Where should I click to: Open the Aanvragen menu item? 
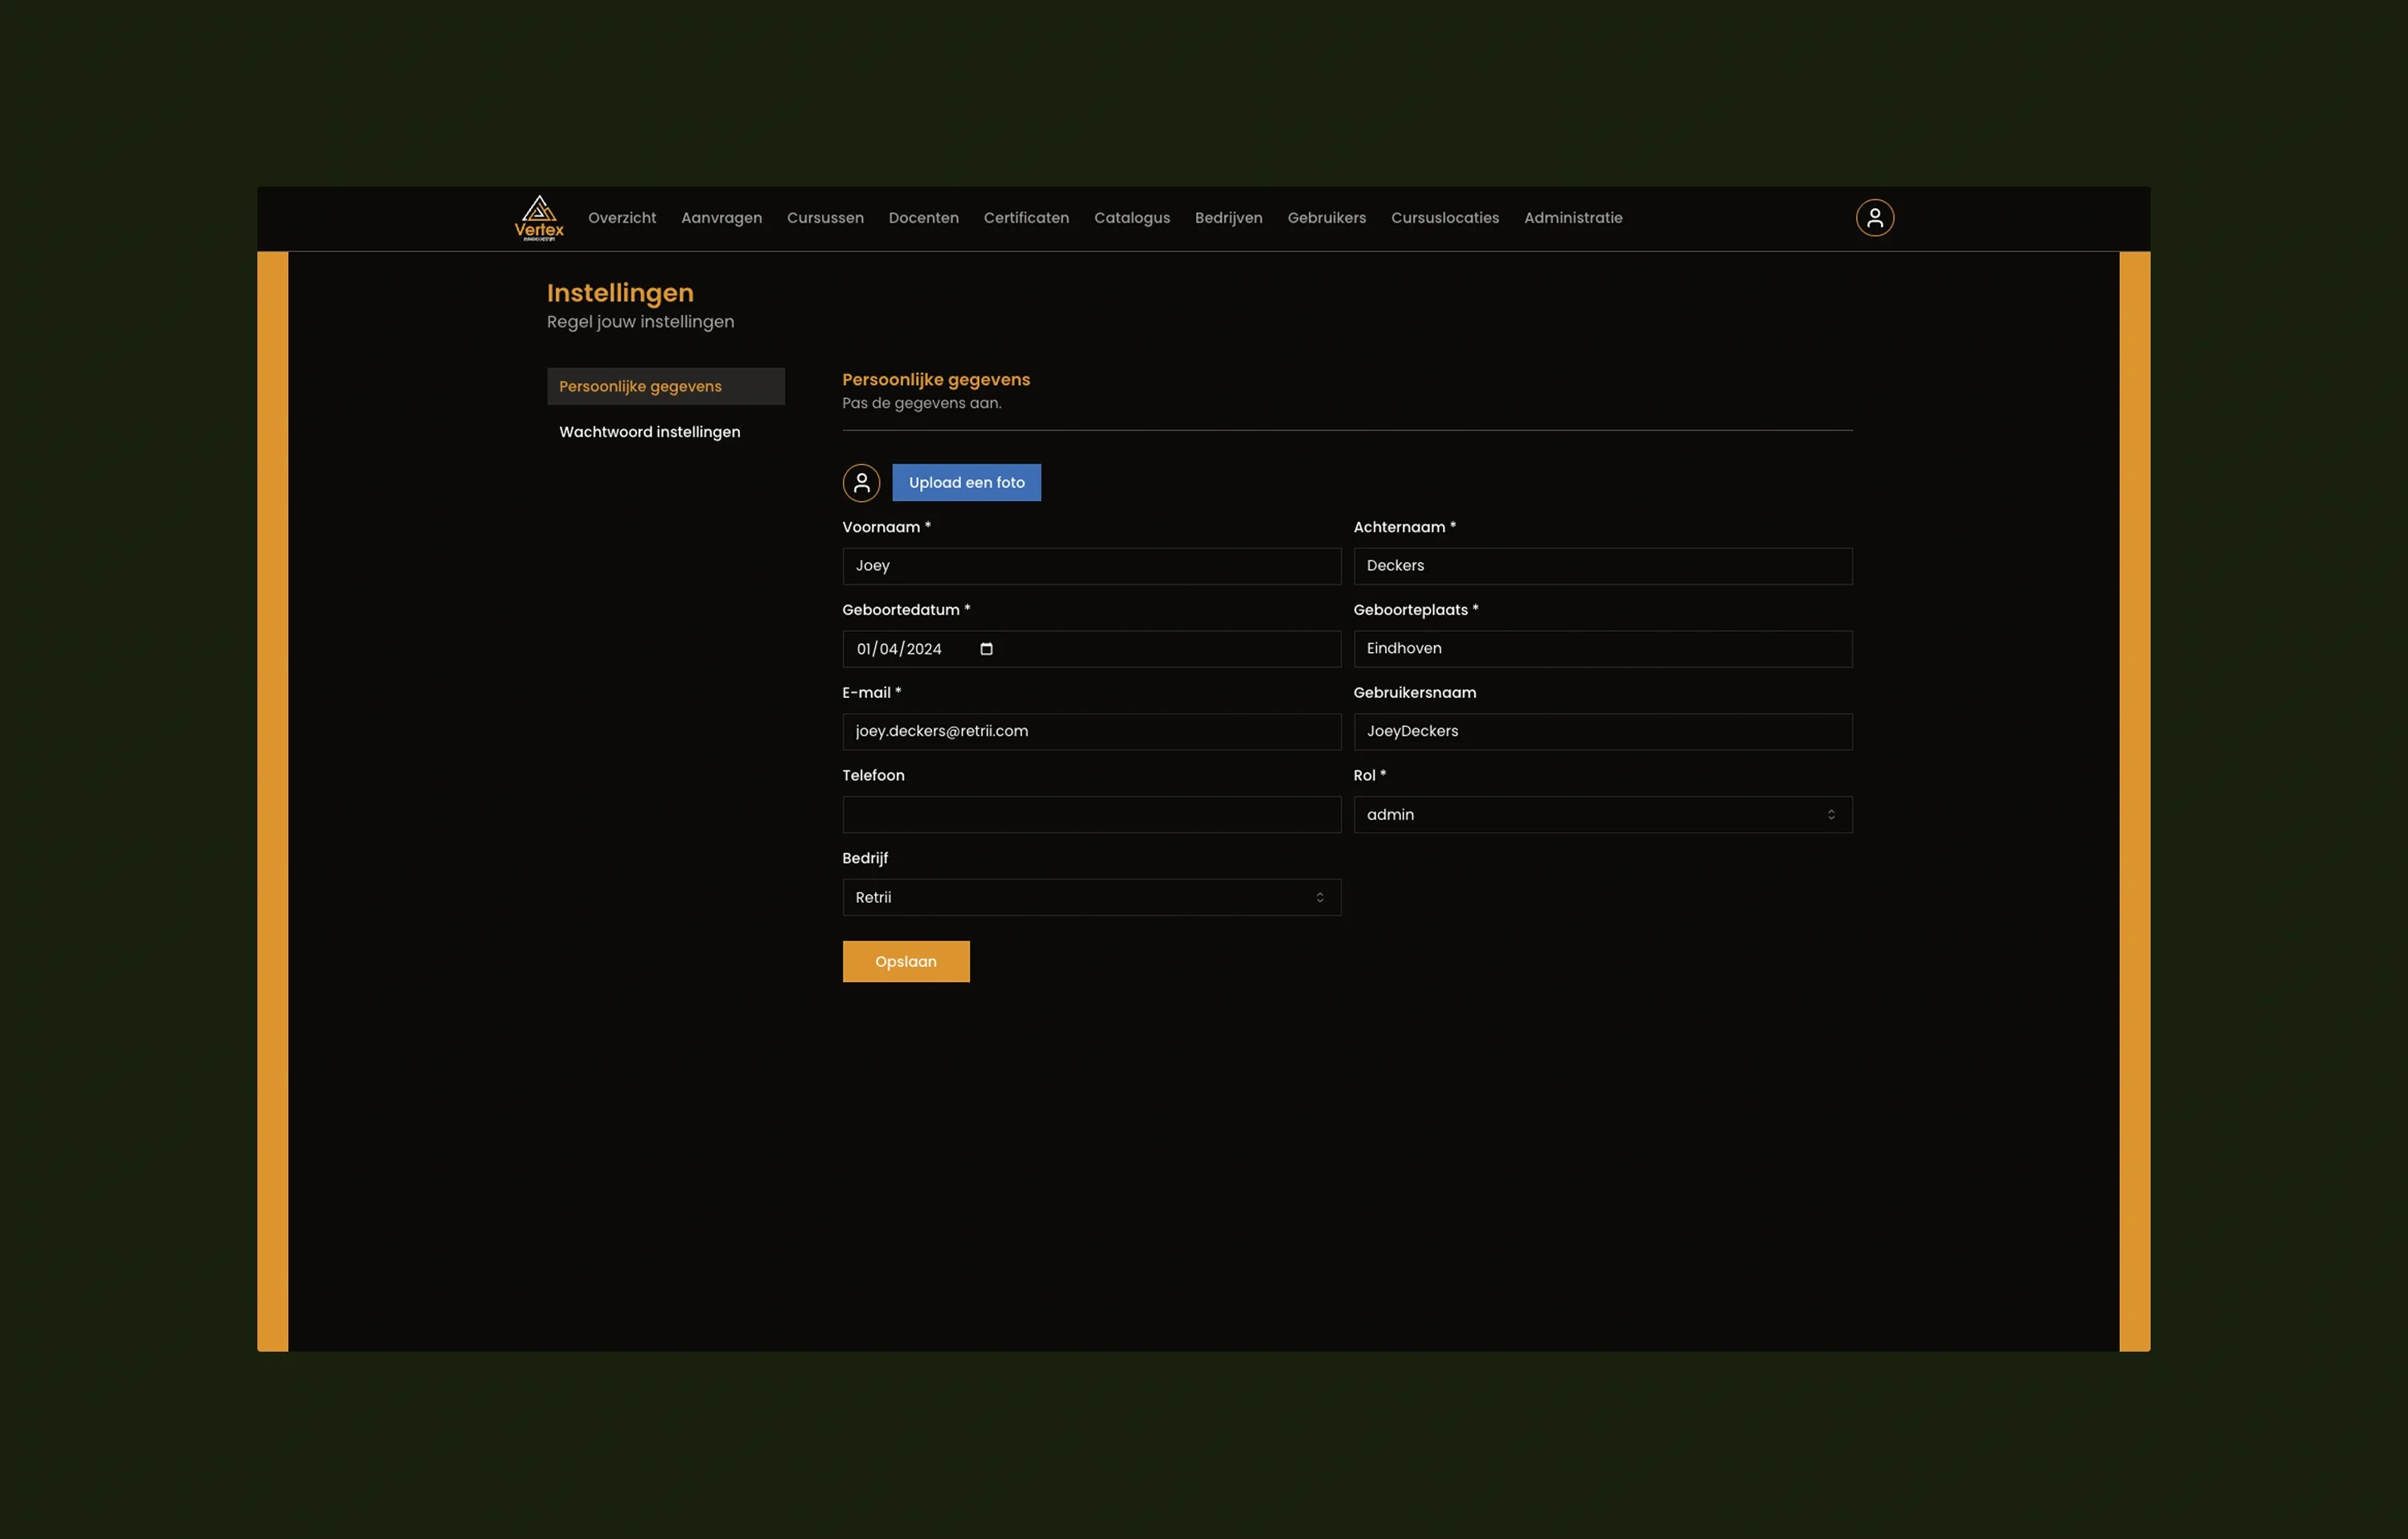pos(721,218)
